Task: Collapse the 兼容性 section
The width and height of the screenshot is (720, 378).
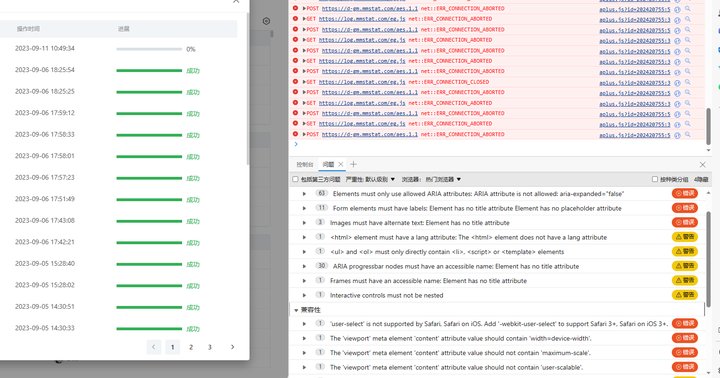Action: [296, 310]
